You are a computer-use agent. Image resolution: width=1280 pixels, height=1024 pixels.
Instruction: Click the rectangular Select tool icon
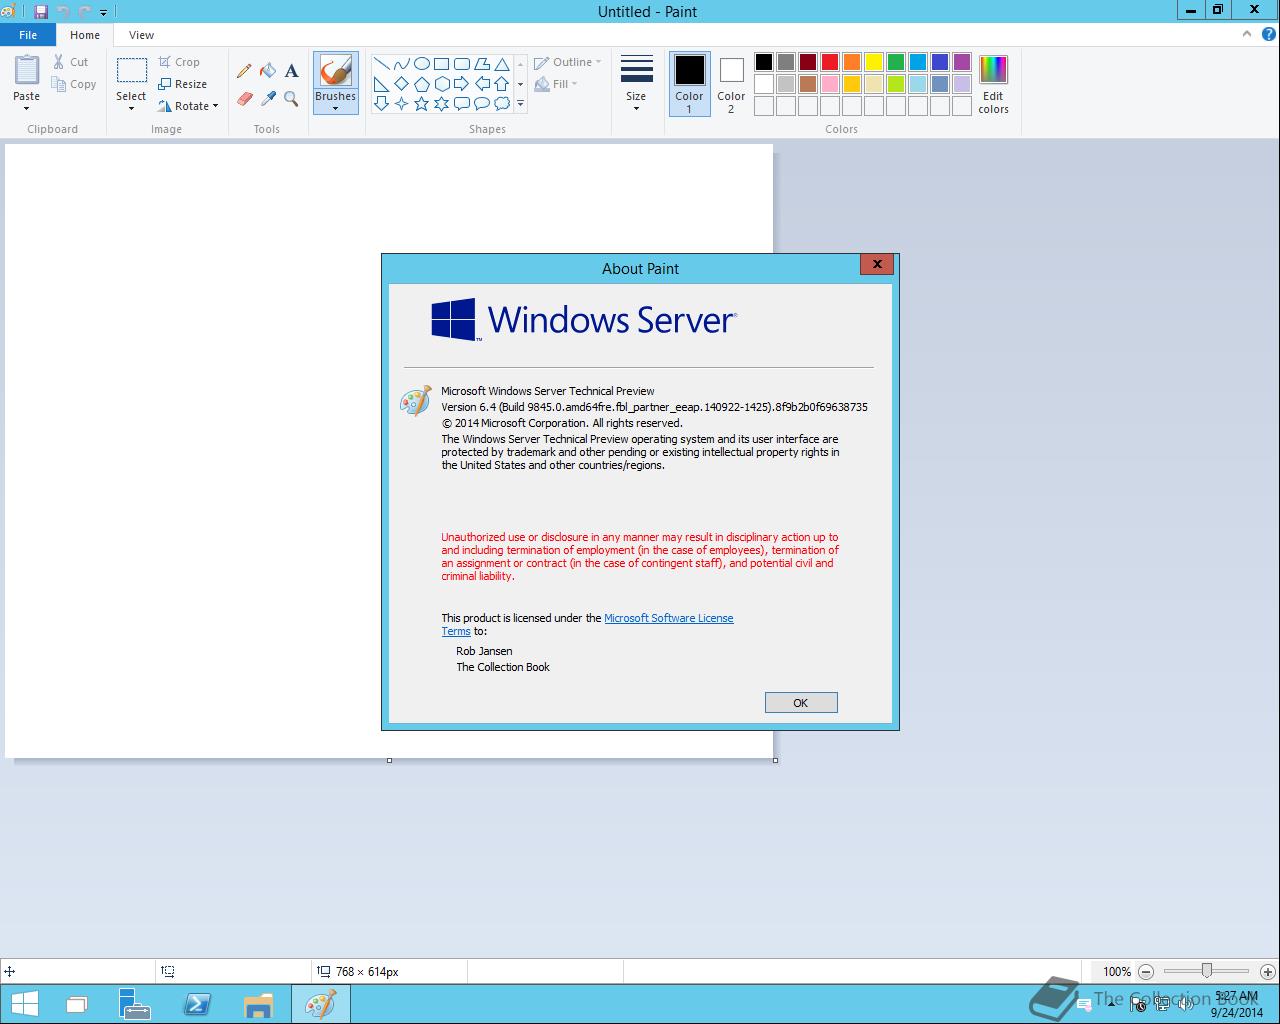131,71
